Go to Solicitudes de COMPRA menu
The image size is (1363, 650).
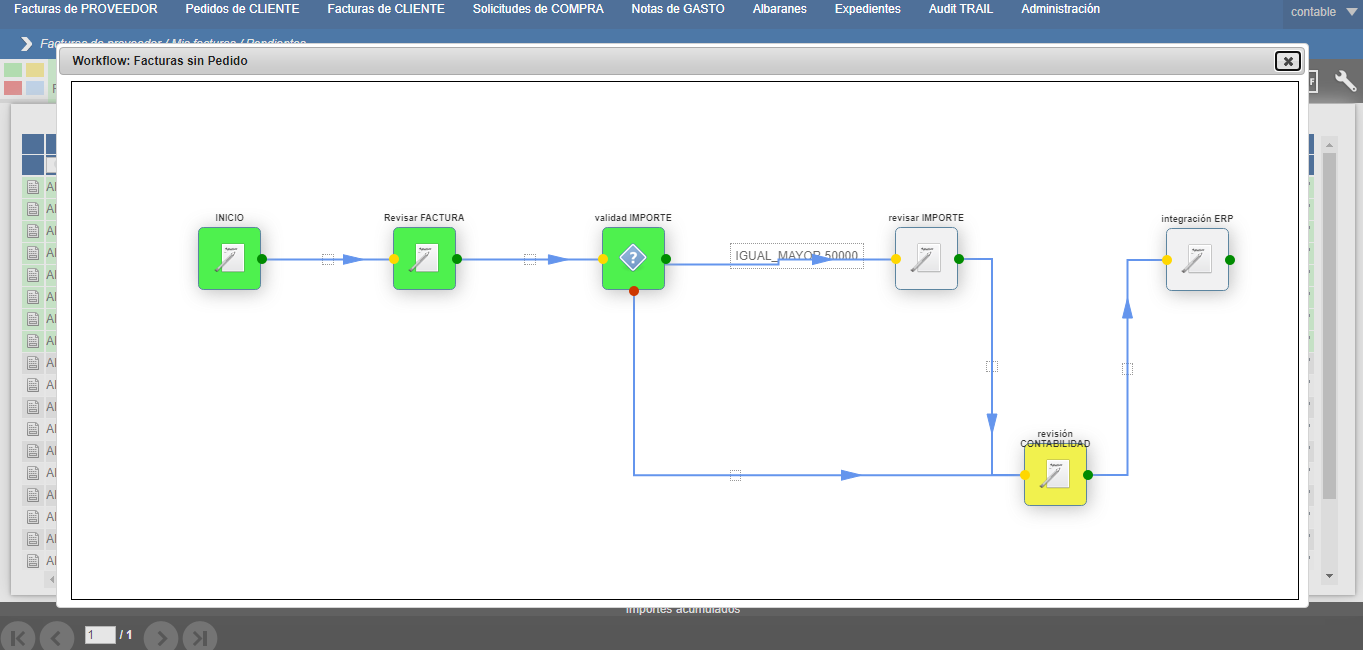[538, 9]
